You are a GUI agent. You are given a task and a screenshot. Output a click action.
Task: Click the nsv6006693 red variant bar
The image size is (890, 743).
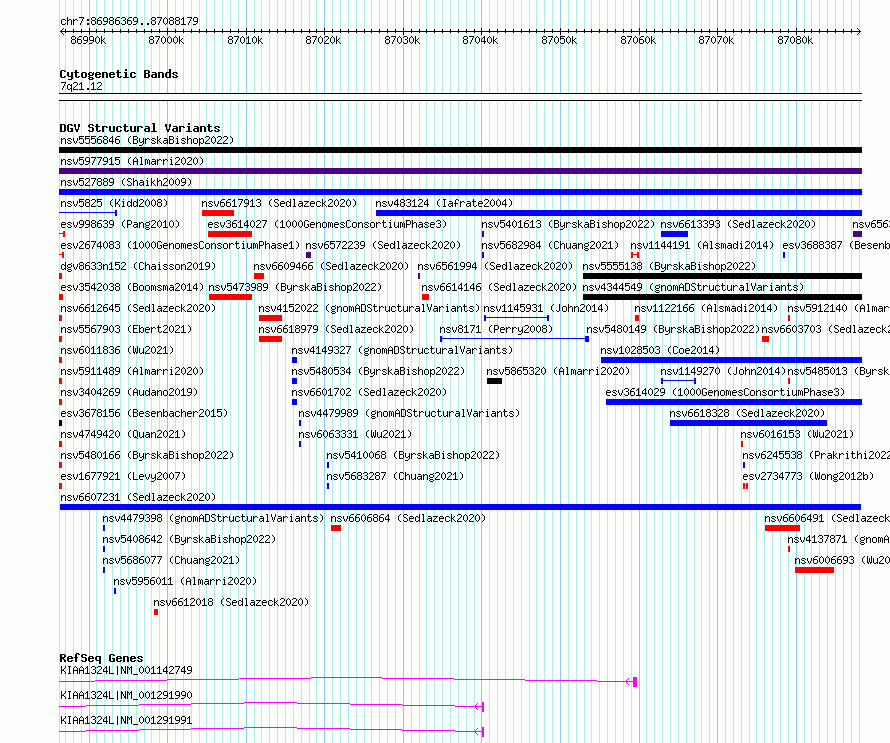tap(815, 570)
